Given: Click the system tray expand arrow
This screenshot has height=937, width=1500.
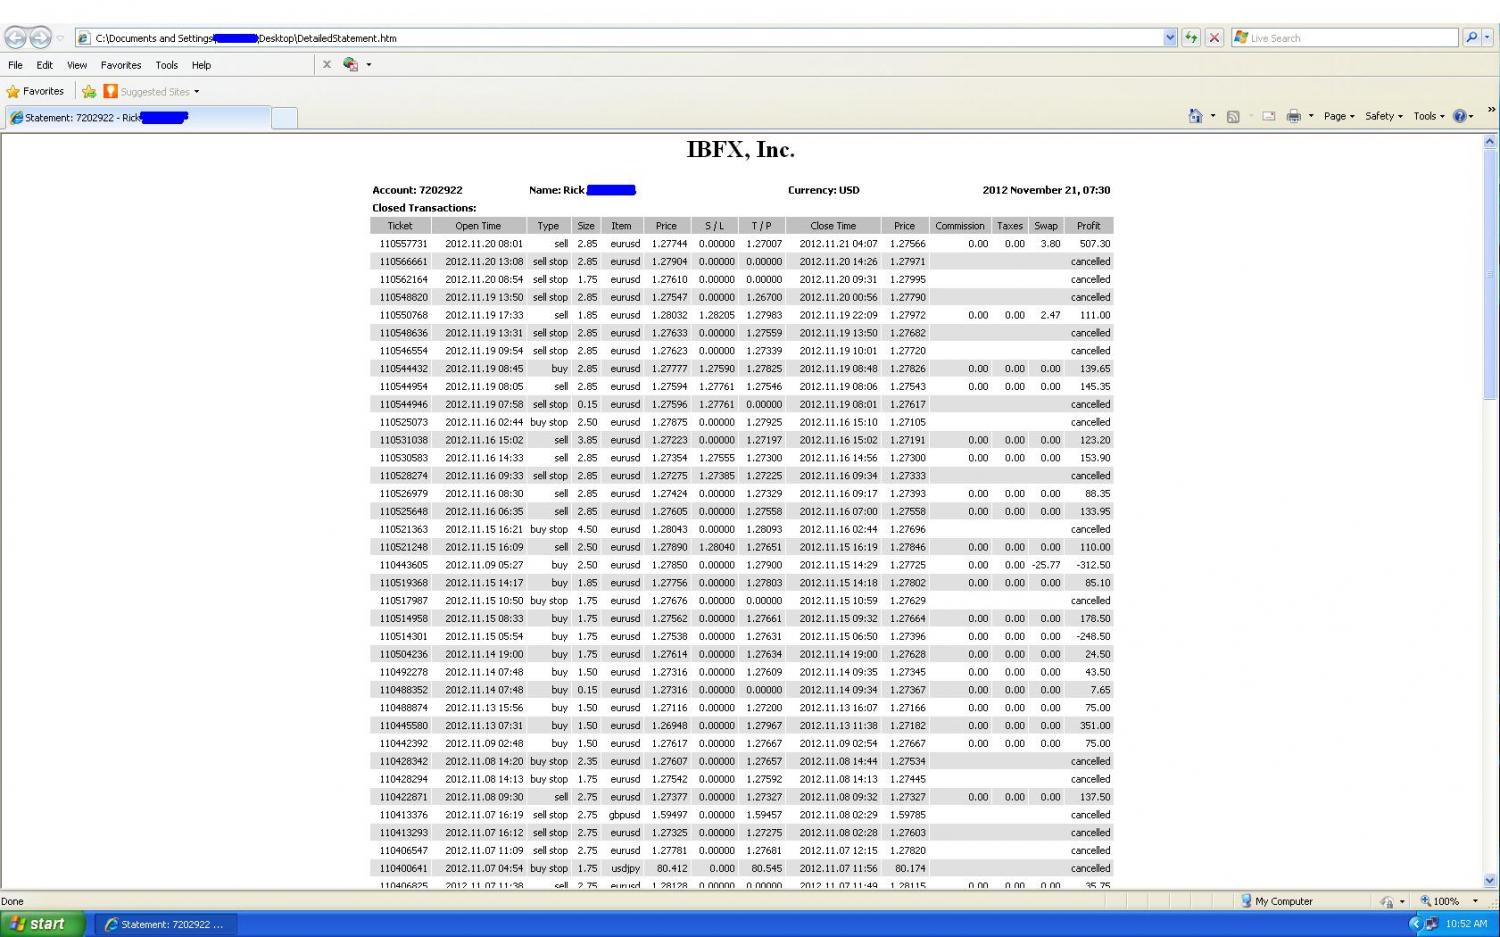Looking at the screenshot, I should (1414, 924).
